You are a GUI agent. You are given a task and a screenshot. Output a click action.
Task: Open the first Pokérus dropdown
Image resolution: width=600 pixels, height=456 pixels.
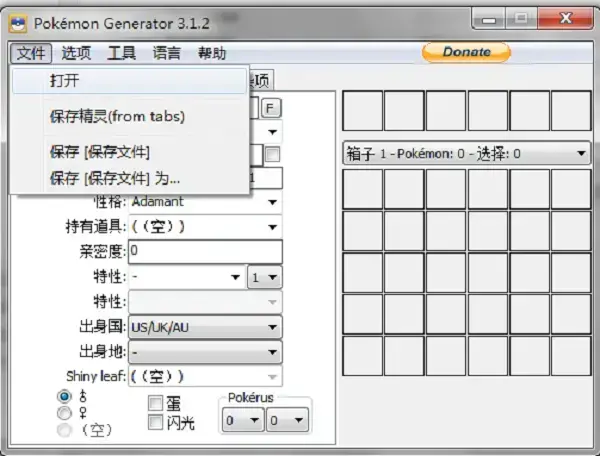[243, 420]
